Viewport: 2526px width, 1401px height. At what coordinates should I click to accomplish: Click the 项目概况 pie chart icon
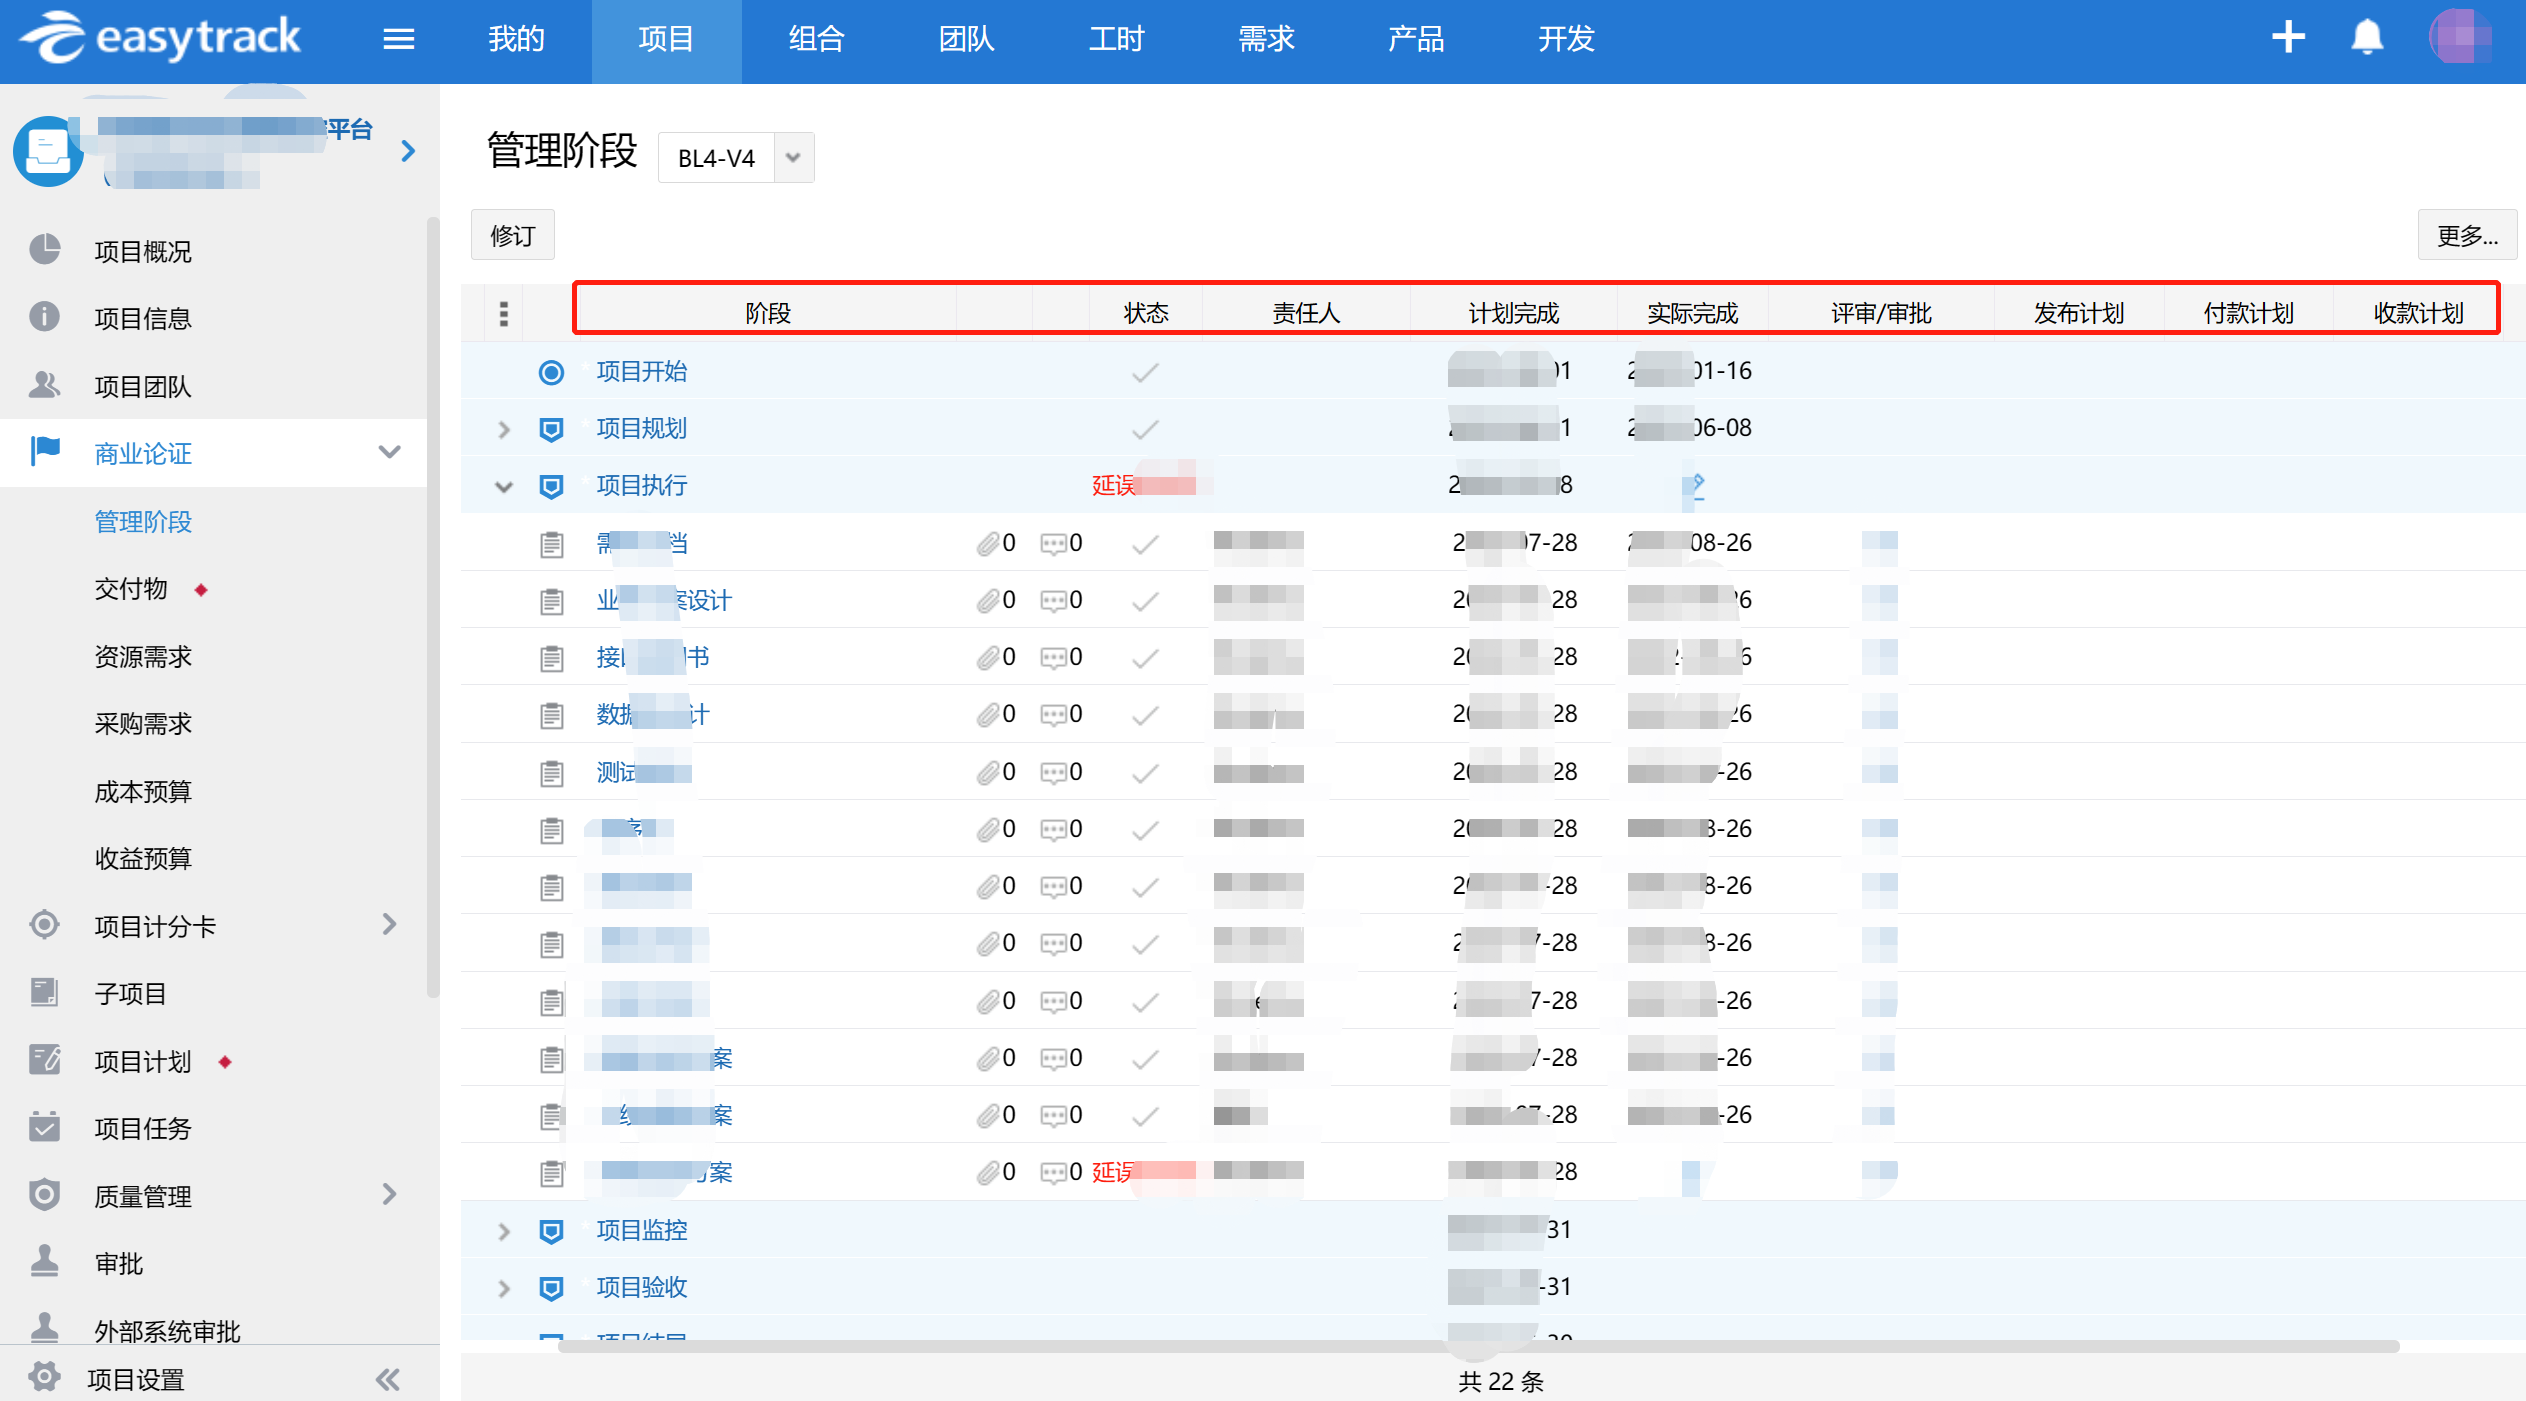click(x=44, y=250)
